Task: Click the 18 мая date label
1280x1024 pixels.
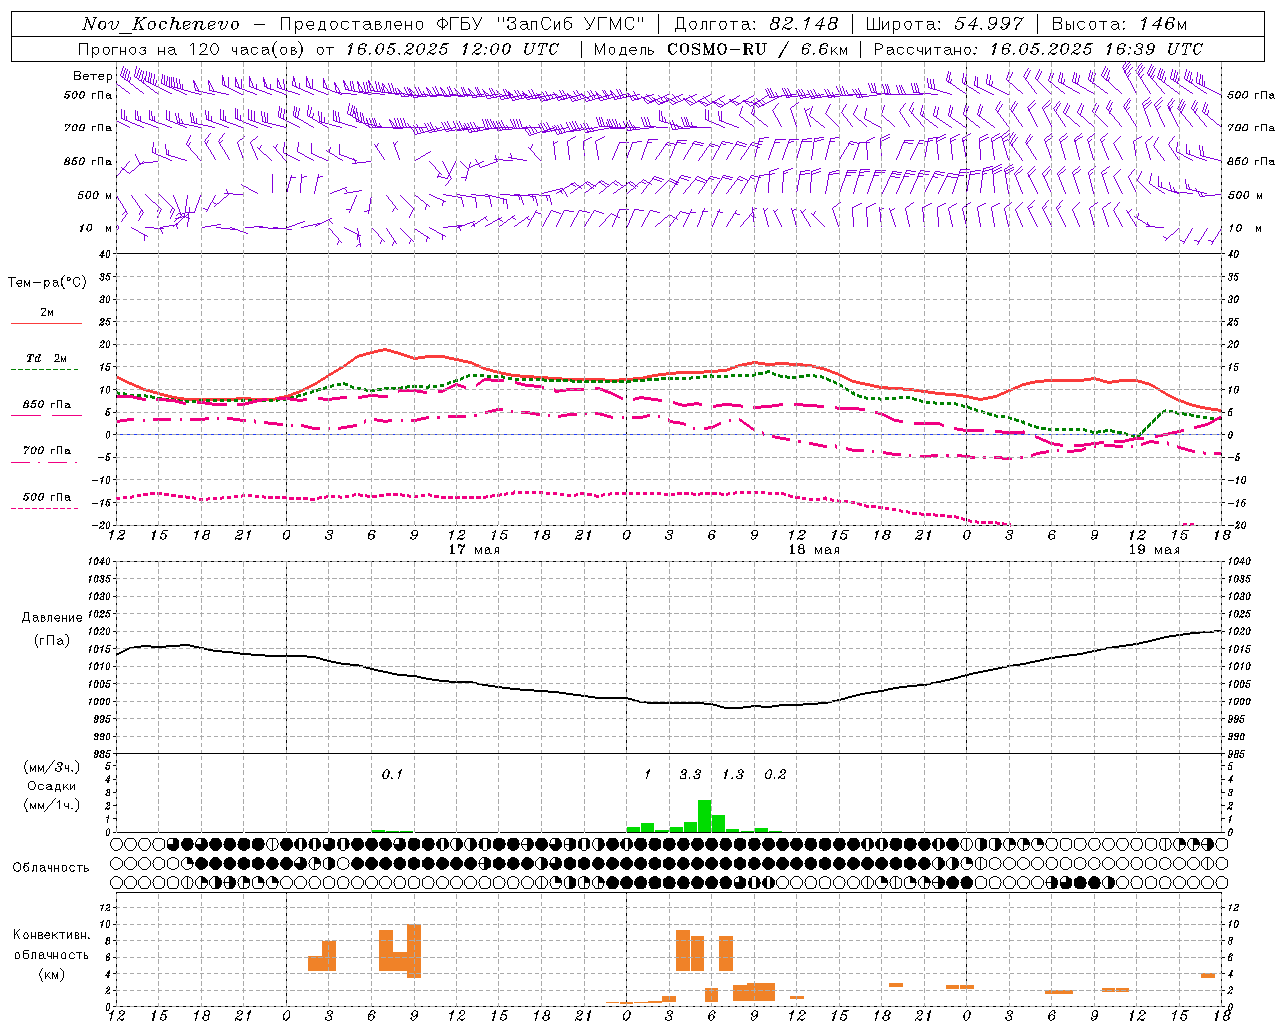Action: (814, 550)
